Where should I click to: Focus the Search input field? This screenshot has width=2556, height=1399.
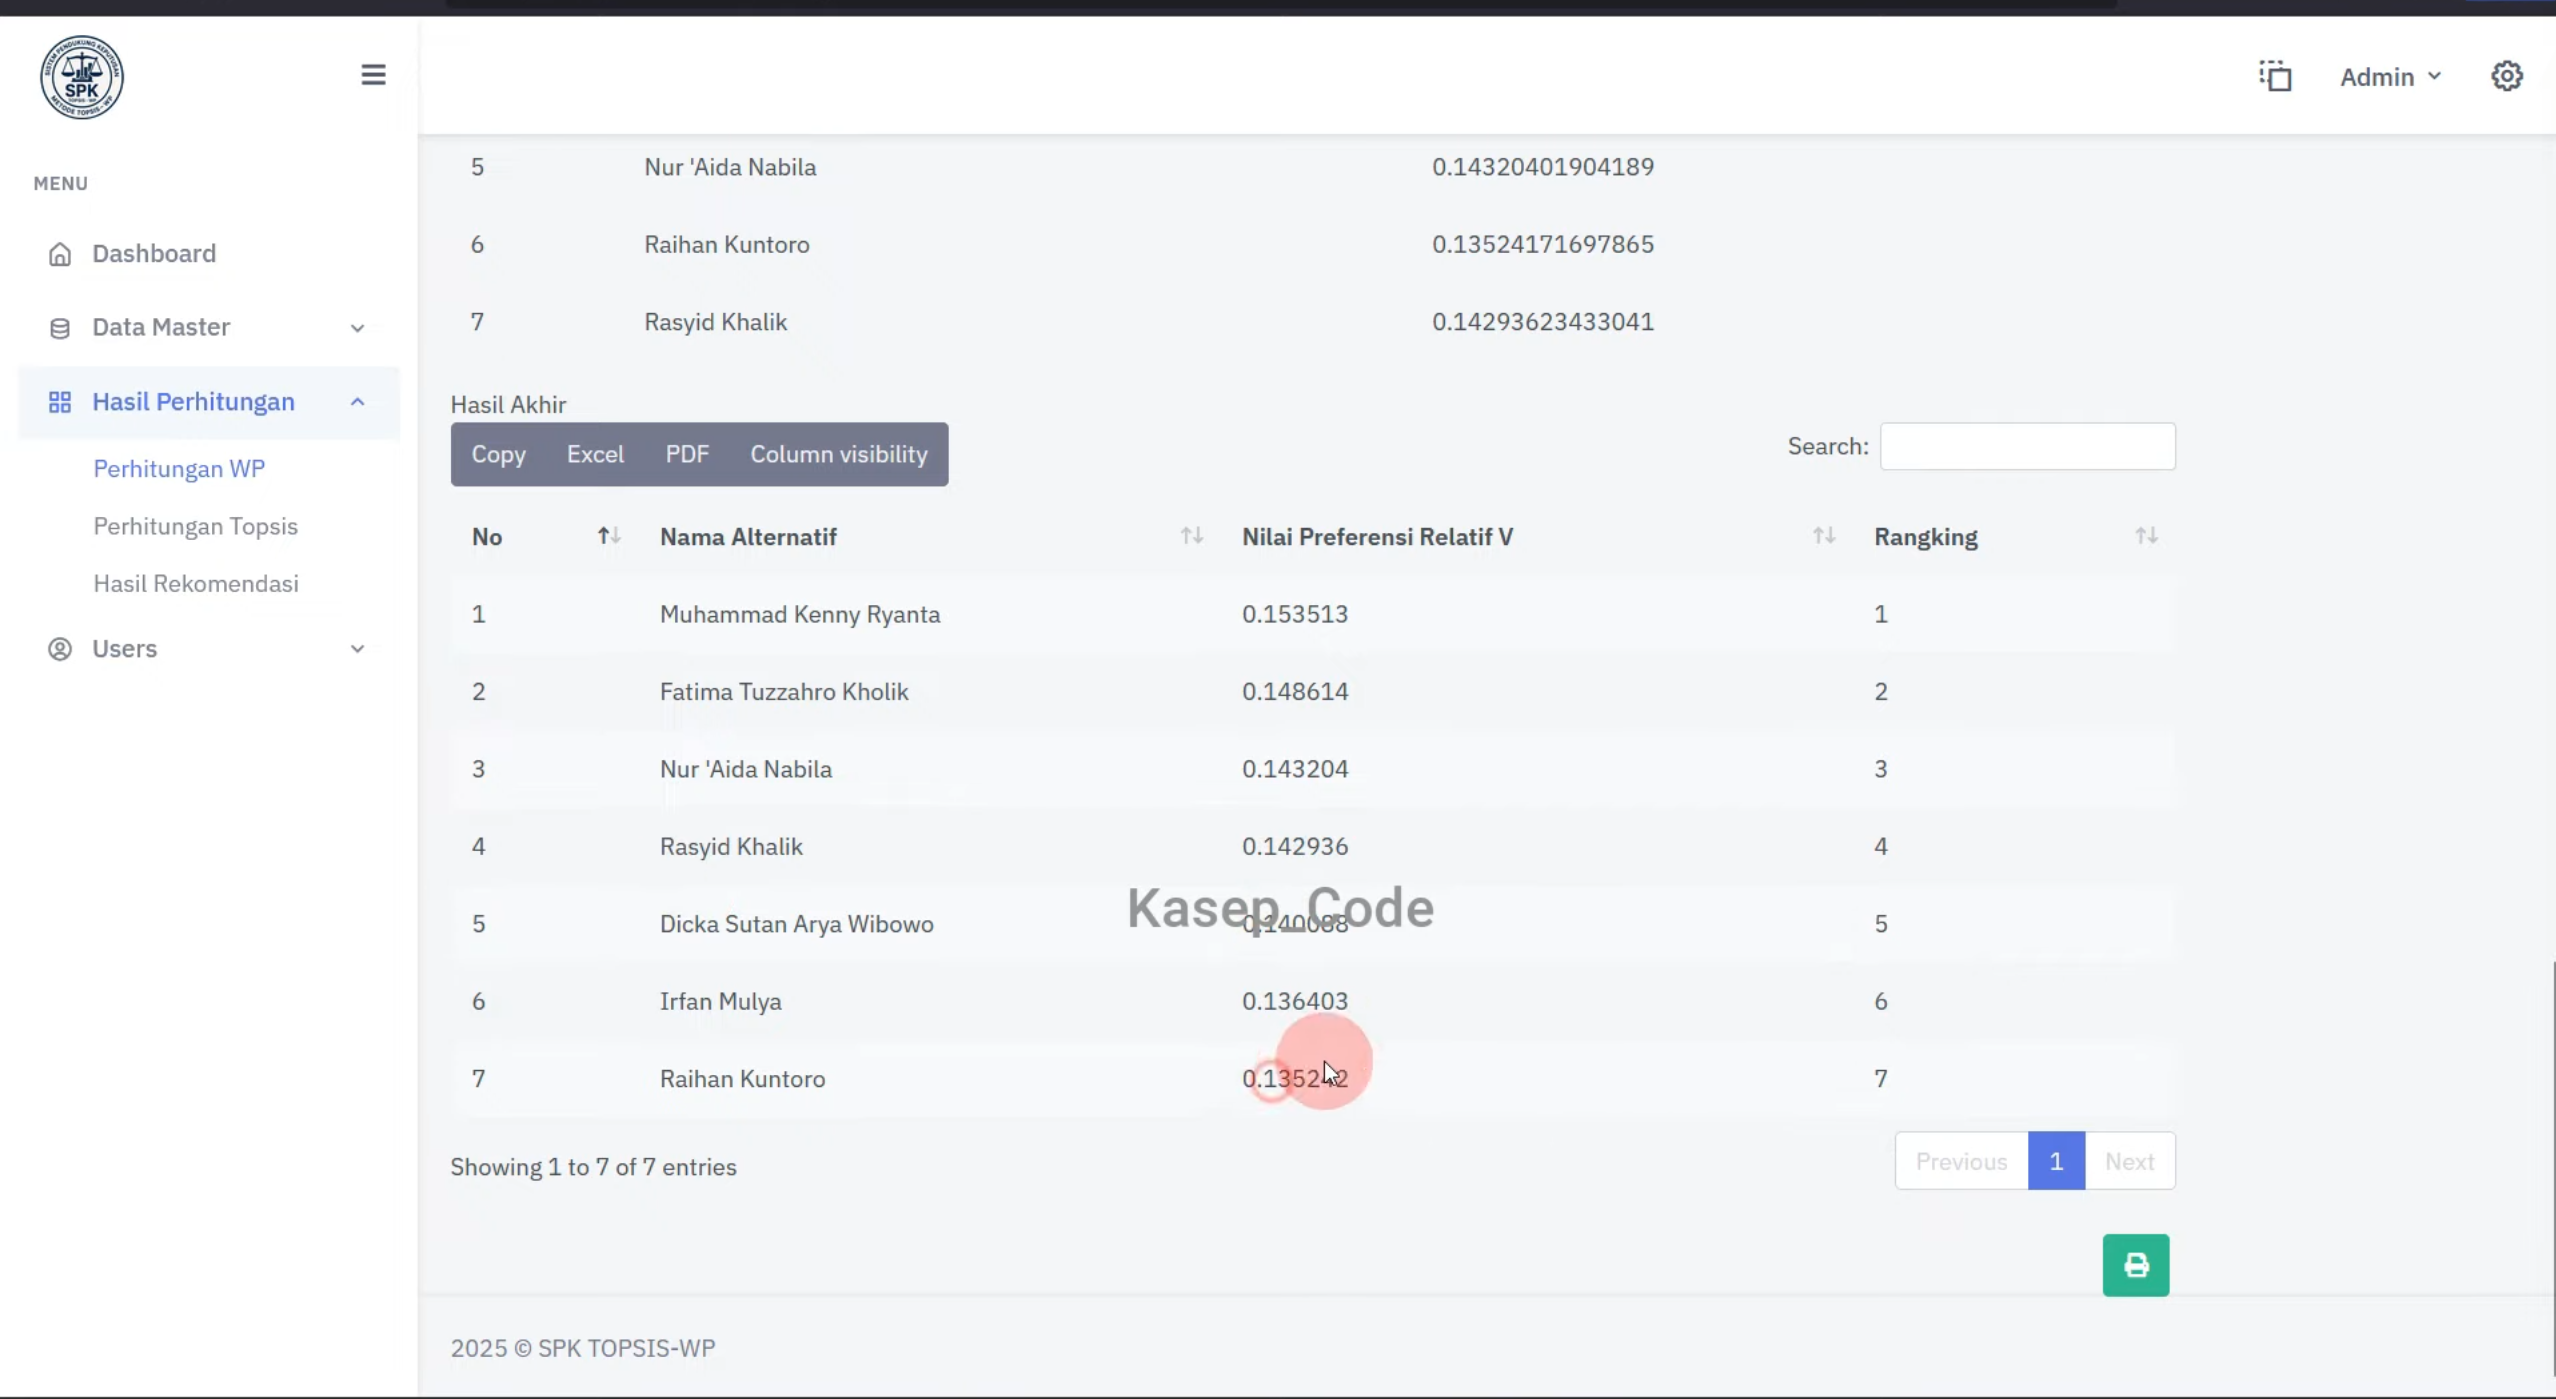(x=2027, y=446)
